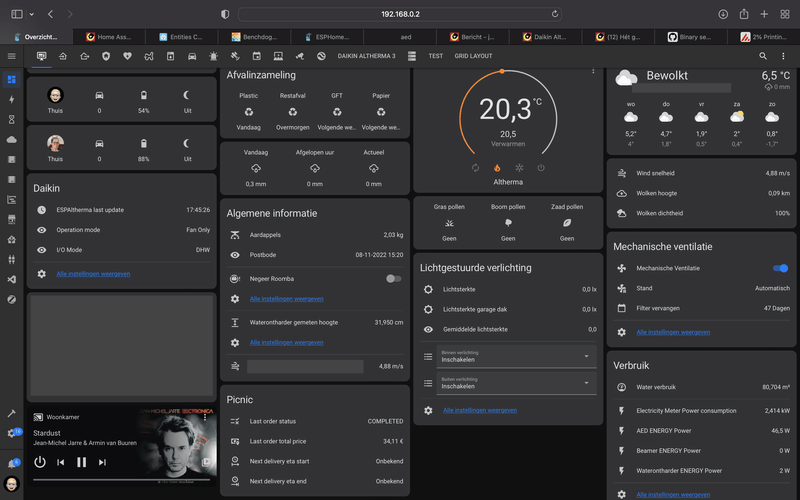Open Binnen verlichting dropdown
The width and height of the screenshot is (800, 500).
[x=515, y=356]
